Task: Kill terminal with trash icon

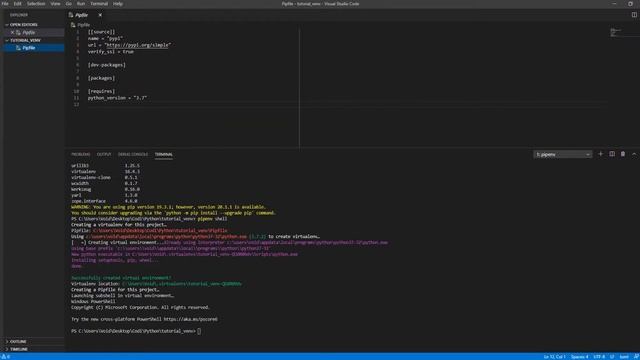Action: point(623,154)
